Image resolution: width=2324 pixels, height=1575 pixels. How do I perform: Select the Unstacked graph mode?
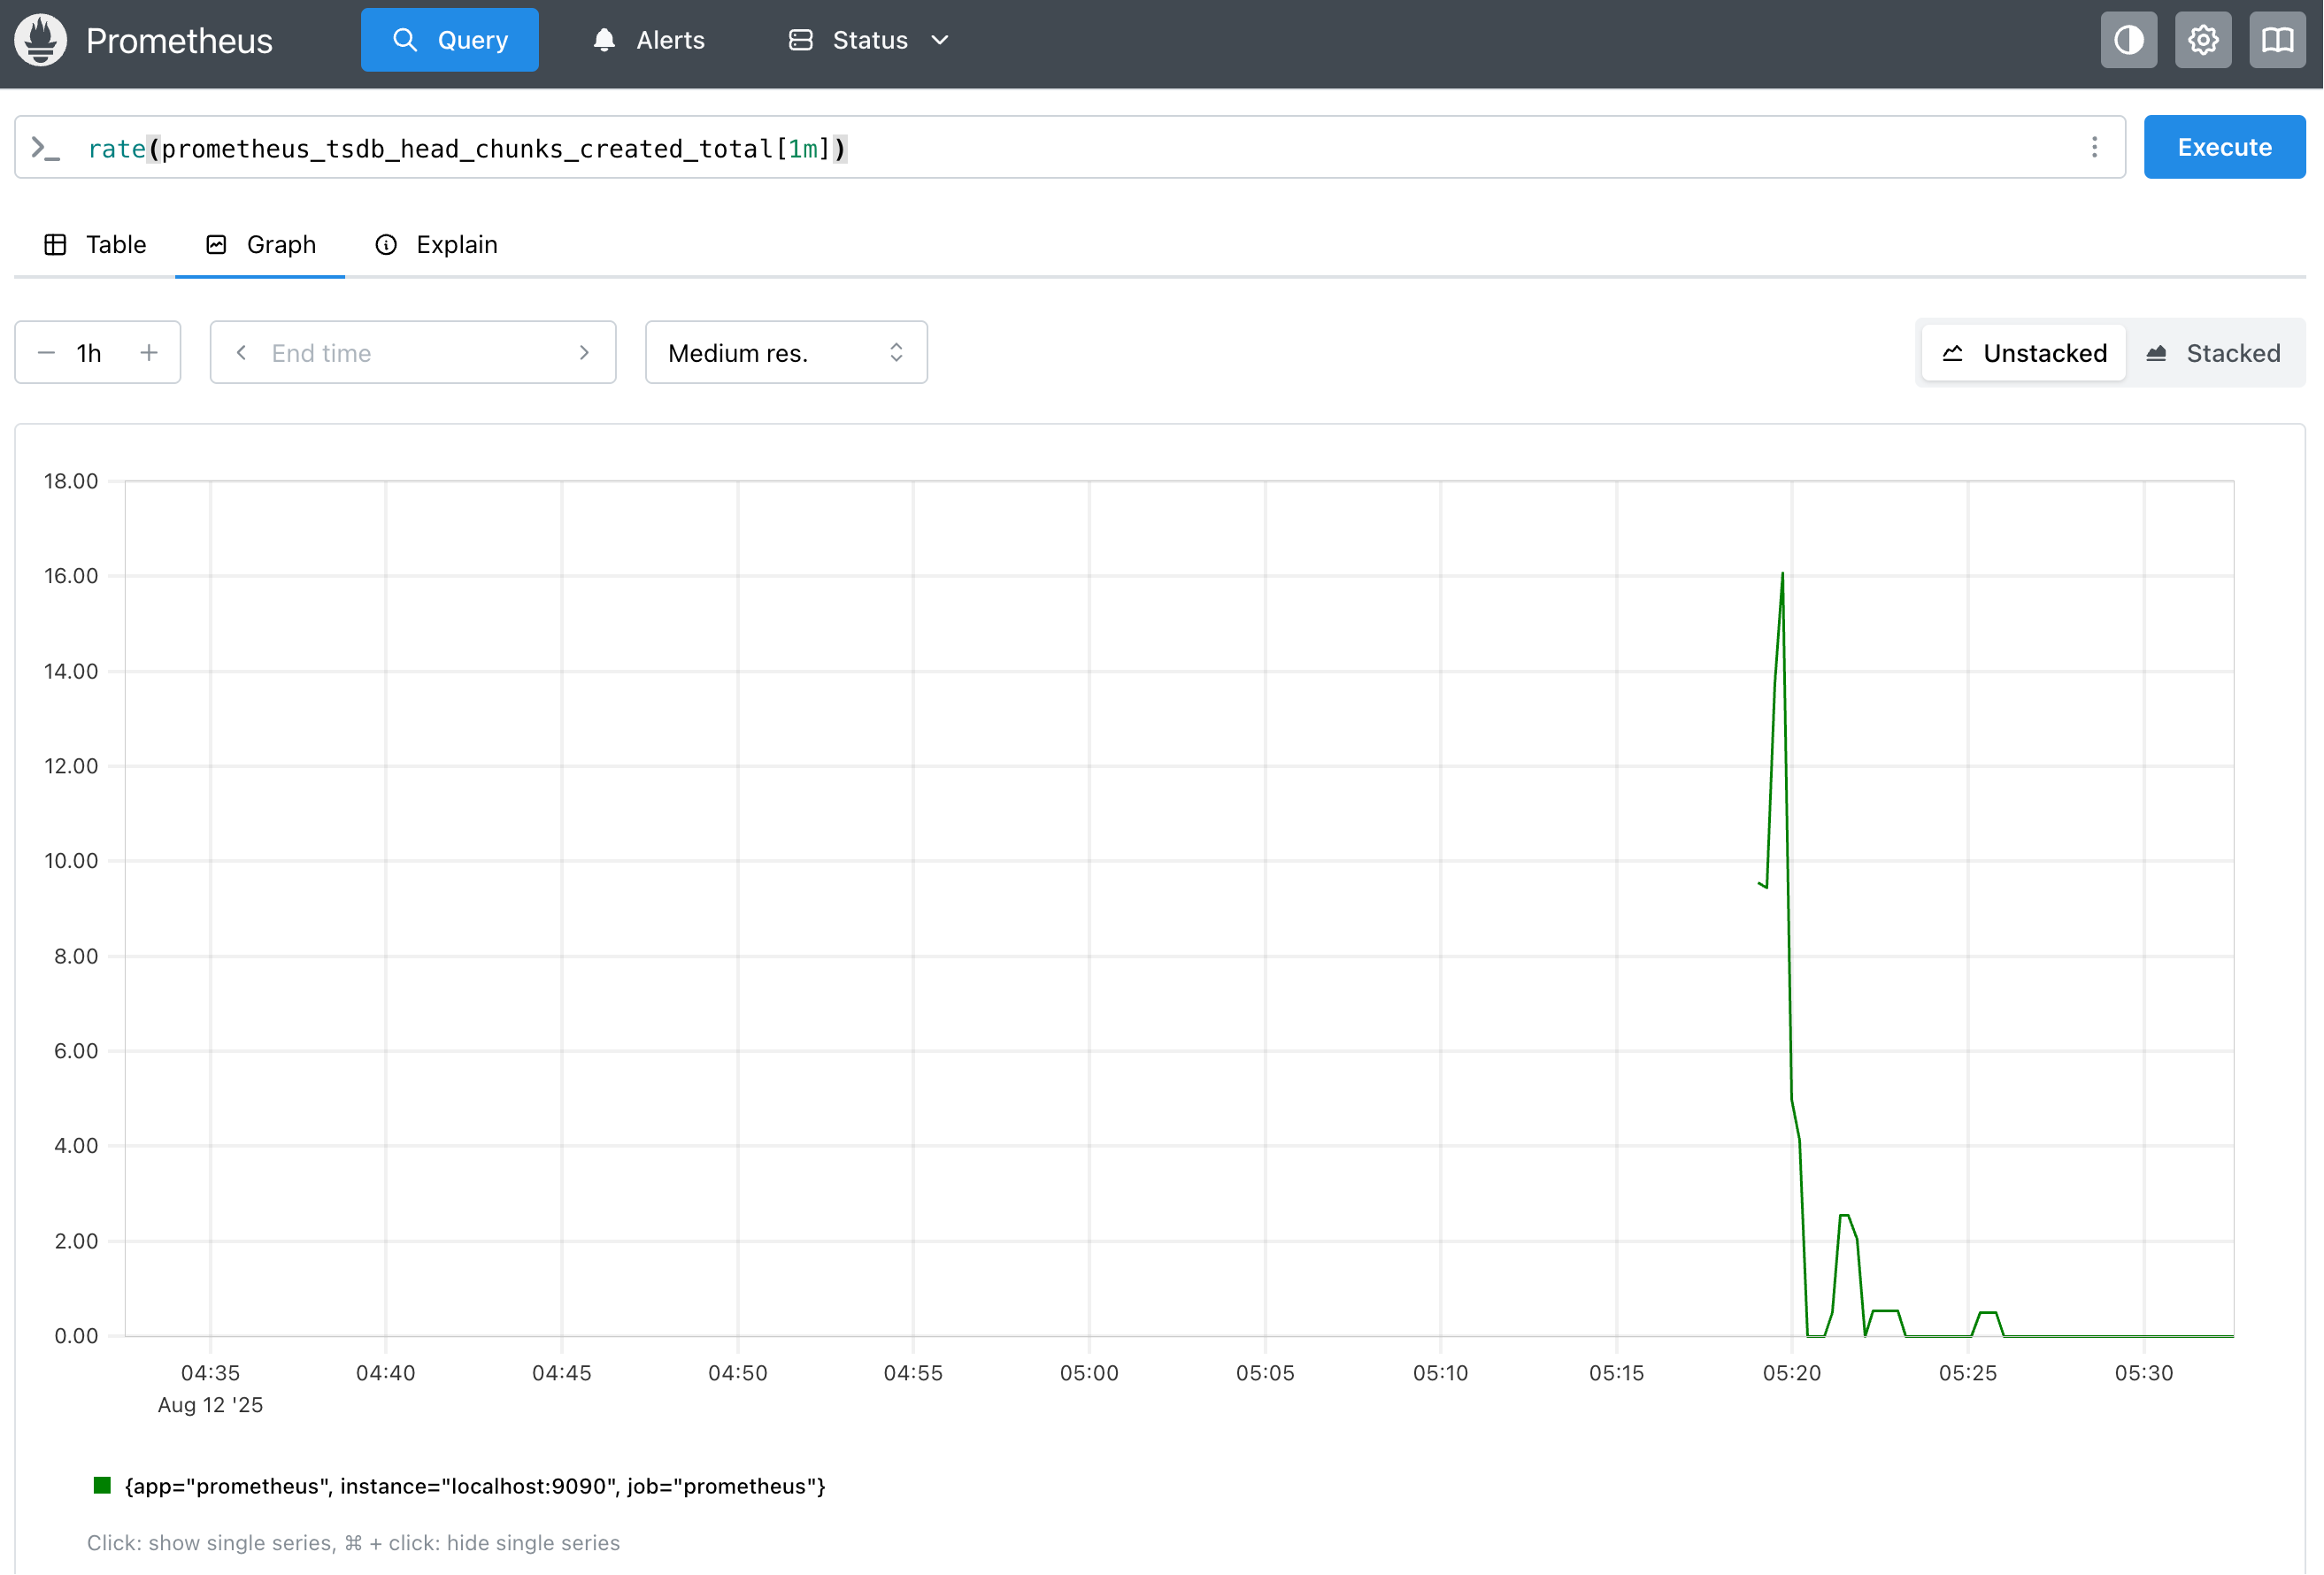pyautogui.click(x=2024, y=353)
